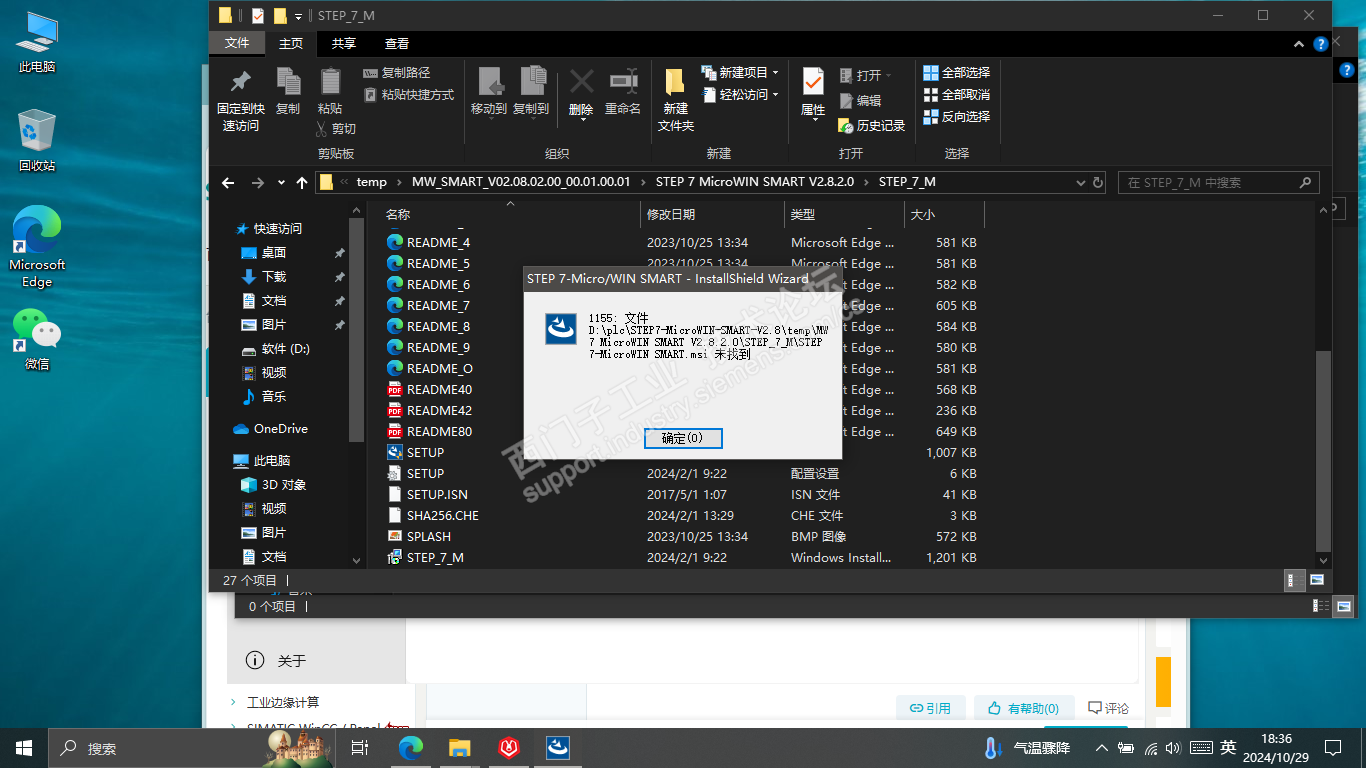Switch to large icons view in STEP_7_M status bar
Image resolution: width=1366 pixels, height=768 pixels.
(x=1317, y=580)
